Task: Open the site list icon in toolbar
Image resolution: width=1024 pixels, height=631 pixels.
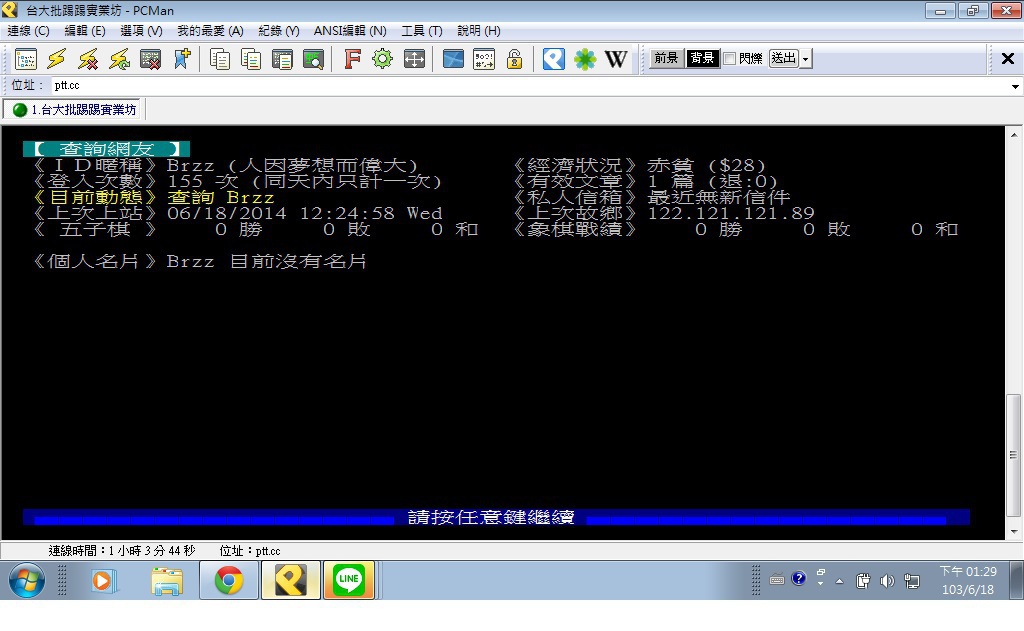Action: (x=25, y=59)
